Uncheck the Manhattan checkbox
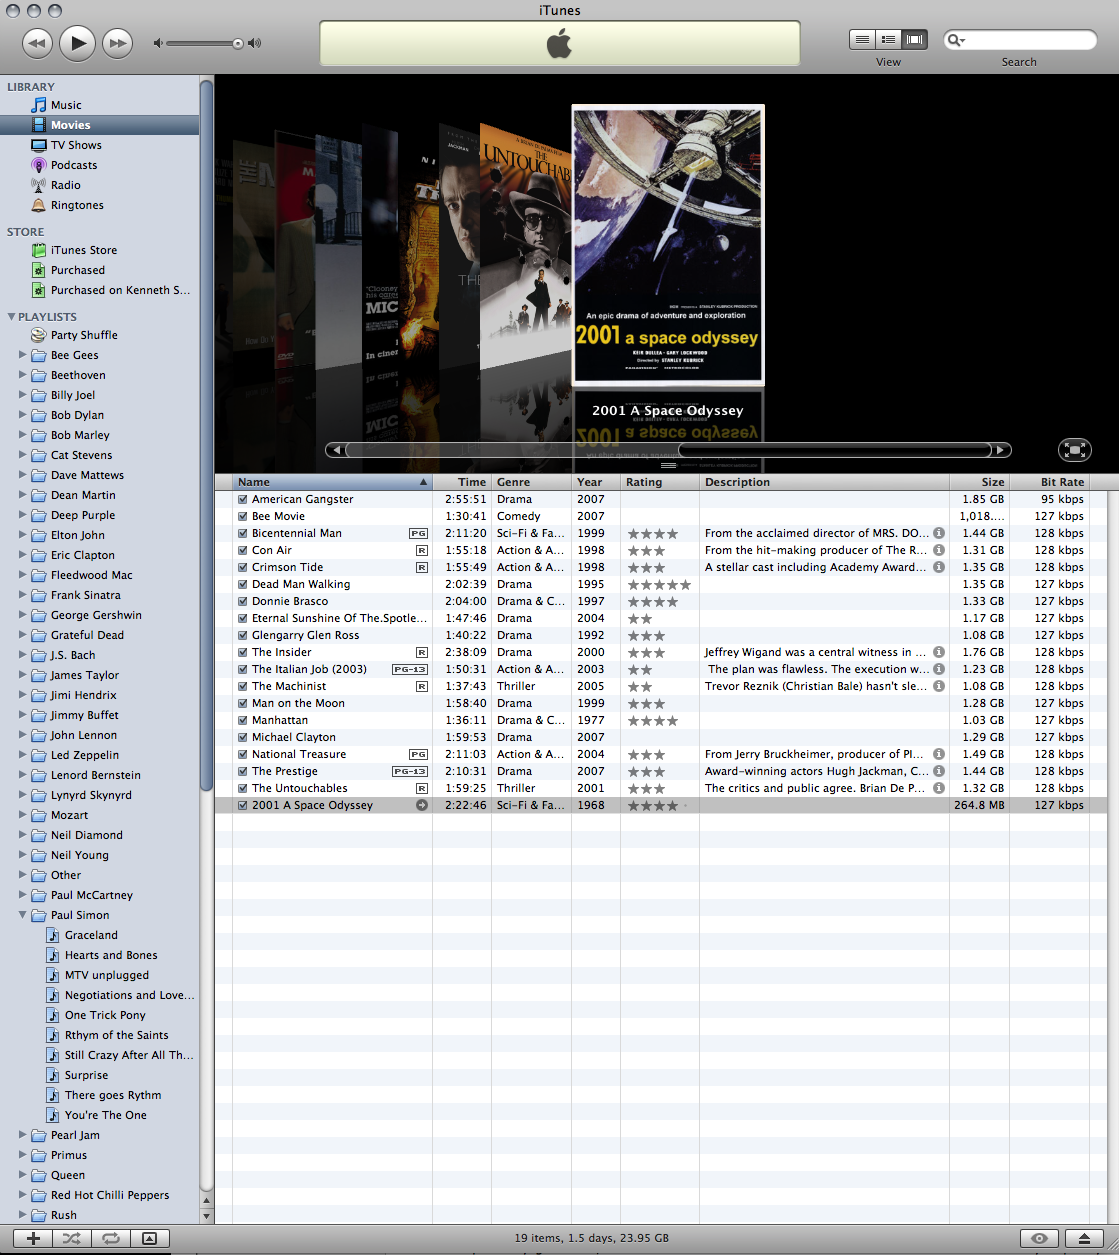 click(243, 720)
